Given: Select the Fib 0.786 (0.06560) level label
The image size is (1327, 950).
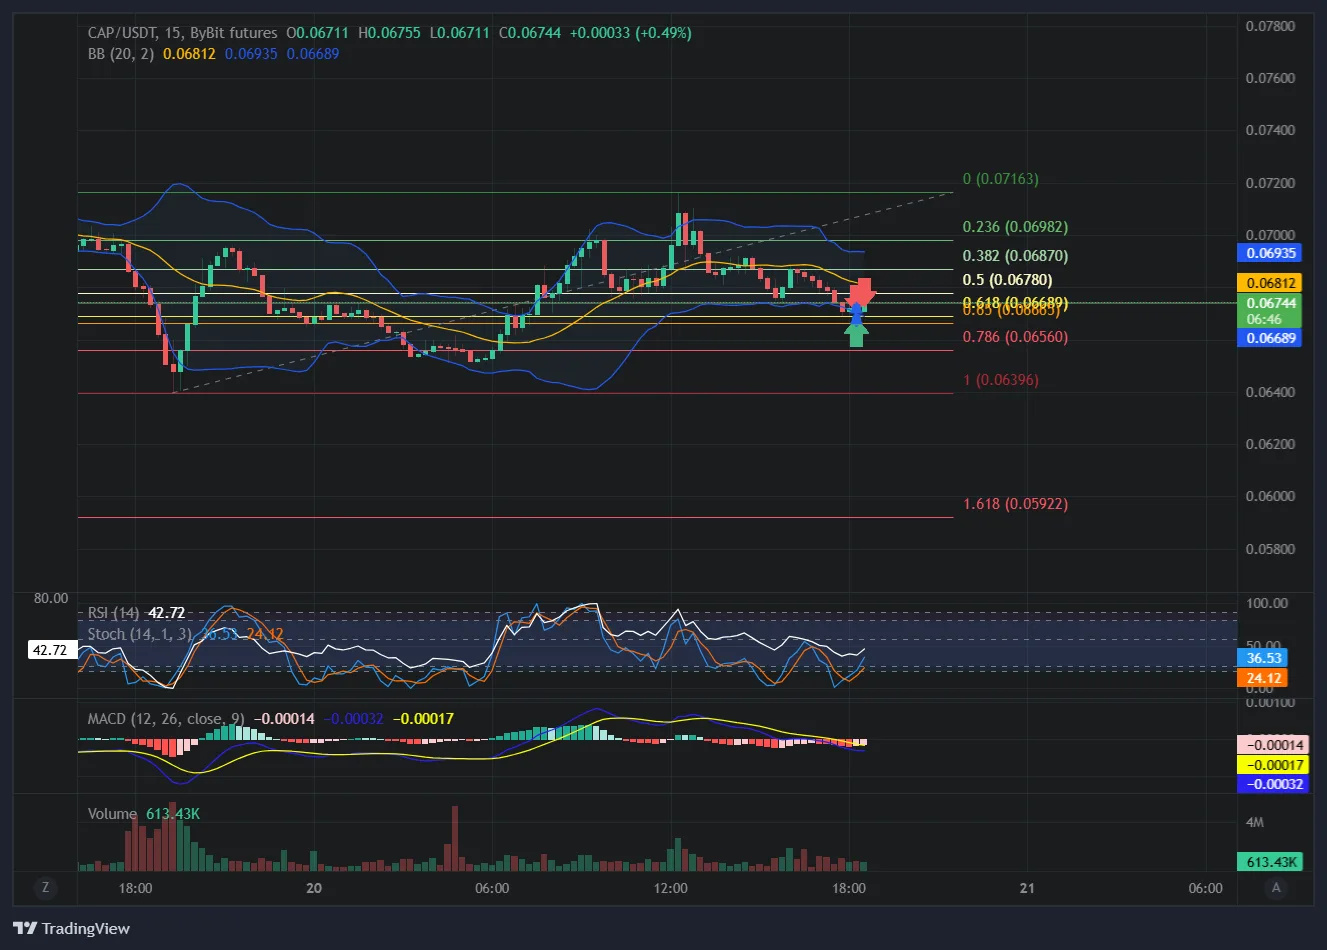Looking at the screenshot, I should pos(1015,337).
